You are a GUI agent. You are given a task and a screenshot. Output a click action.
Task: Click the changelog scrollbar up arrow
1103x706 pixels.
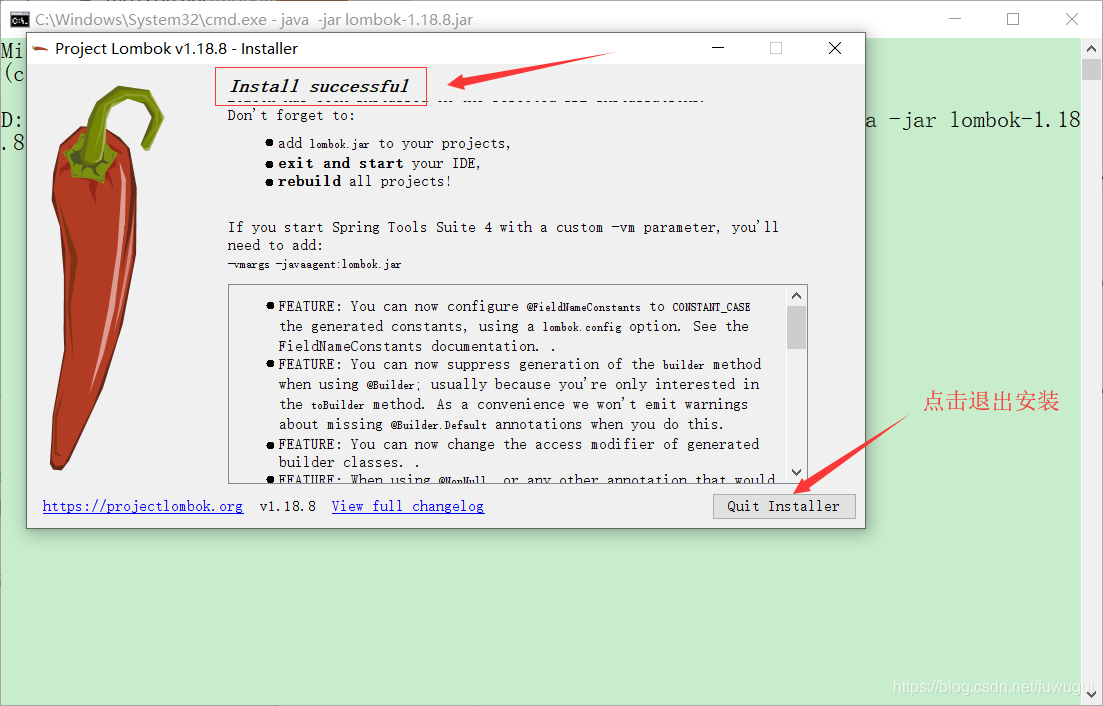pos(796,296)
